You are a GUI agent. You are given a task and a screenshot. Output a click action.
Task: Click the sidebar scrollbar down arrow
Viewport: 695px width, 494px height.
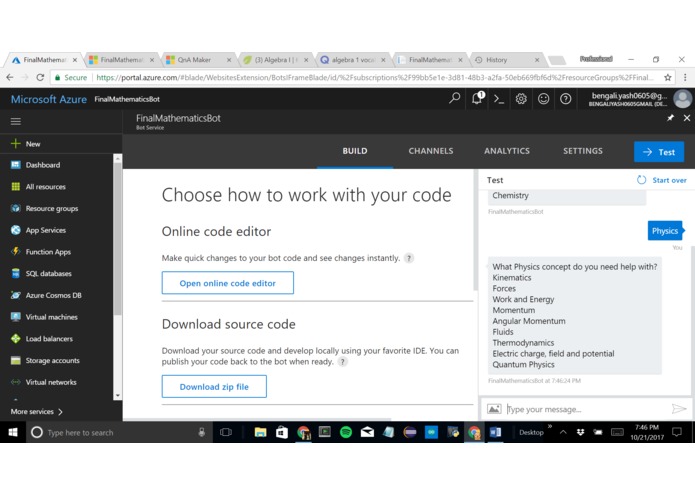coord(117,395)
